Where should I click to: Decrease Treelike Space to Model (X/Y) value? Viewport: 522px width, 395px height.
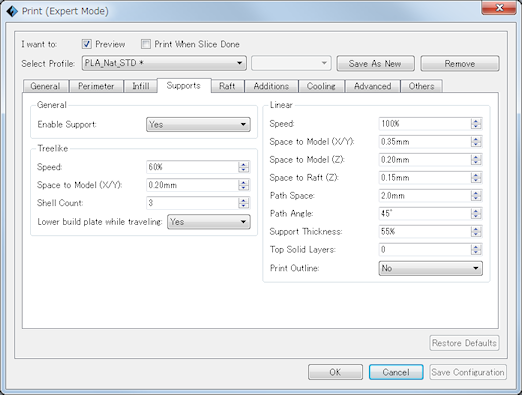tap(244, 188)
